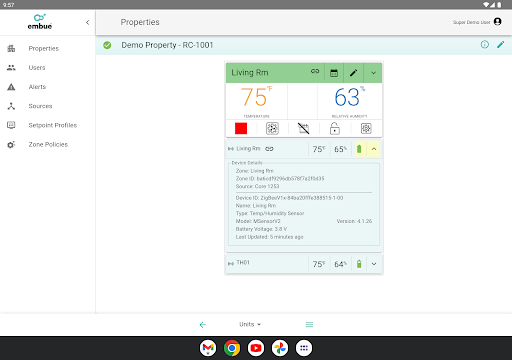This screenshot has height=360, width=512.
Task: Click the Living Rm device battery icon
Action: 359,149
